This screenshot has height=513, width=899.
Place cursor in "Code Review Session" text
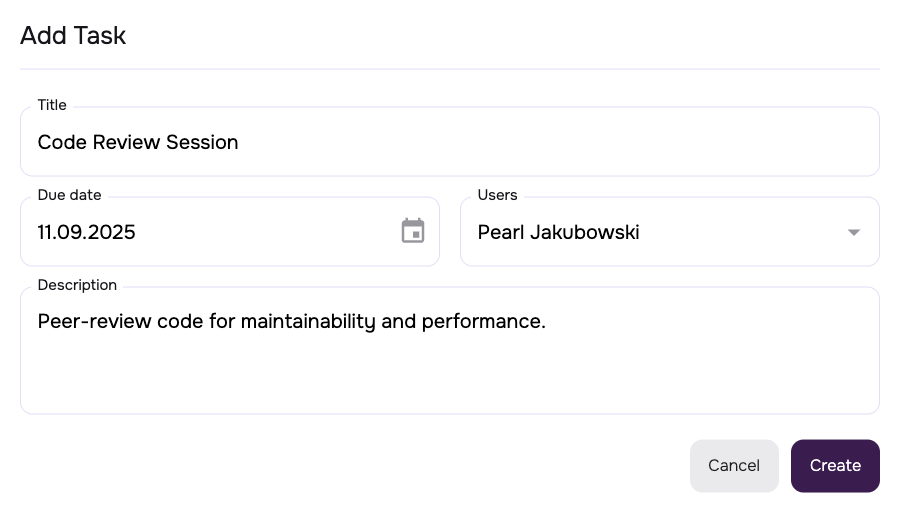138,142
